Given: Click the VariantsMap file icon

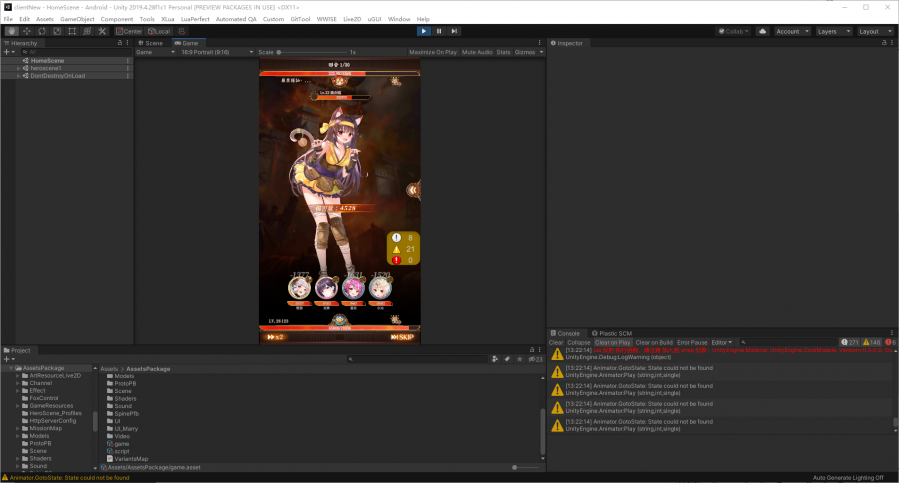Looking at the screenshot, I should click(x=110, y=458).
